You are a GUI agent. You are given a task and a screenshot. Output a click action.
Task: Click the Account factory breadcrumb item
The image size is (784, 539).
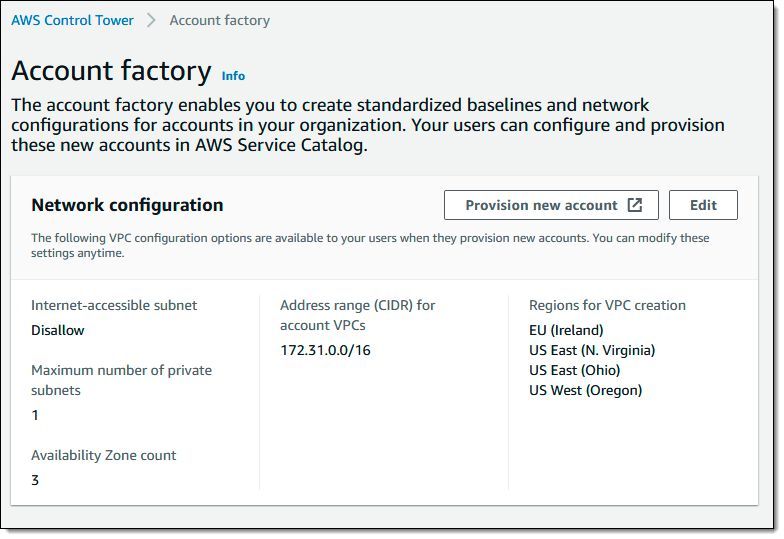click(x=219, y=20)
